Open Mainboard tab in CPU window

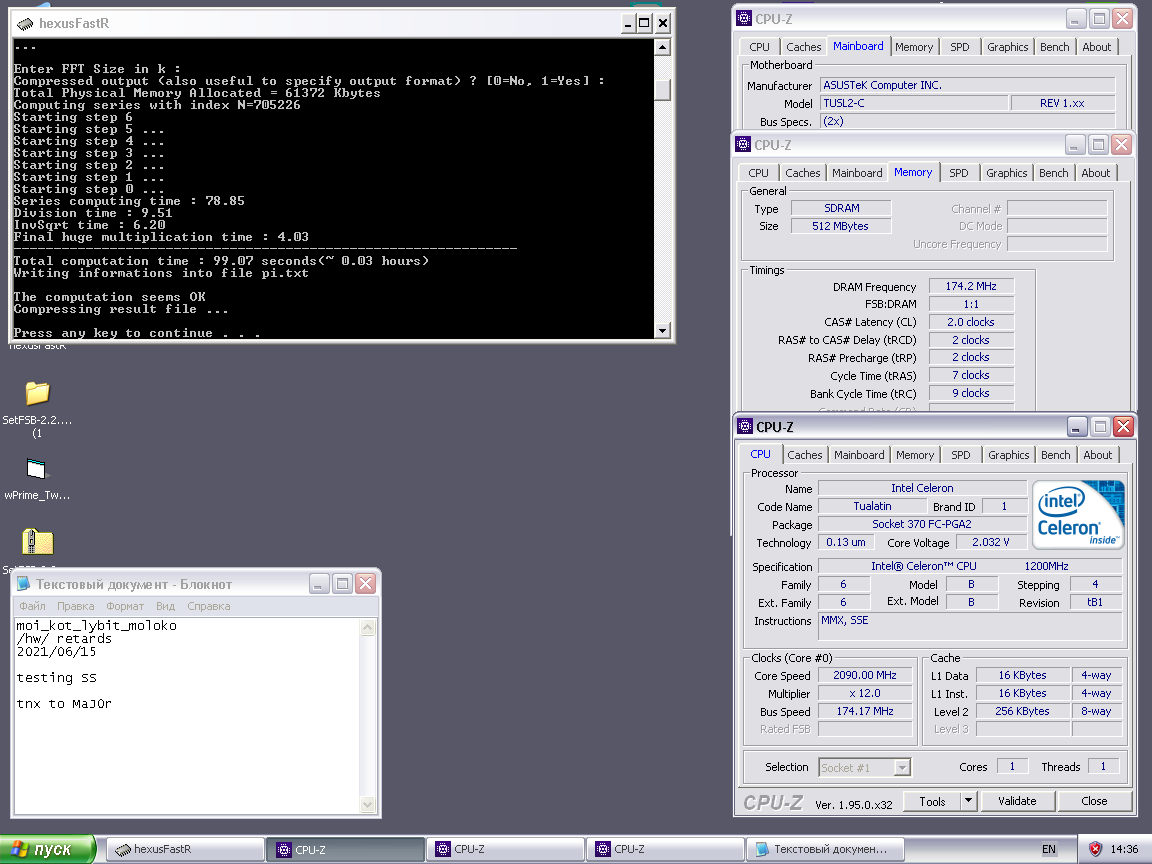click(x=859, y=456)
